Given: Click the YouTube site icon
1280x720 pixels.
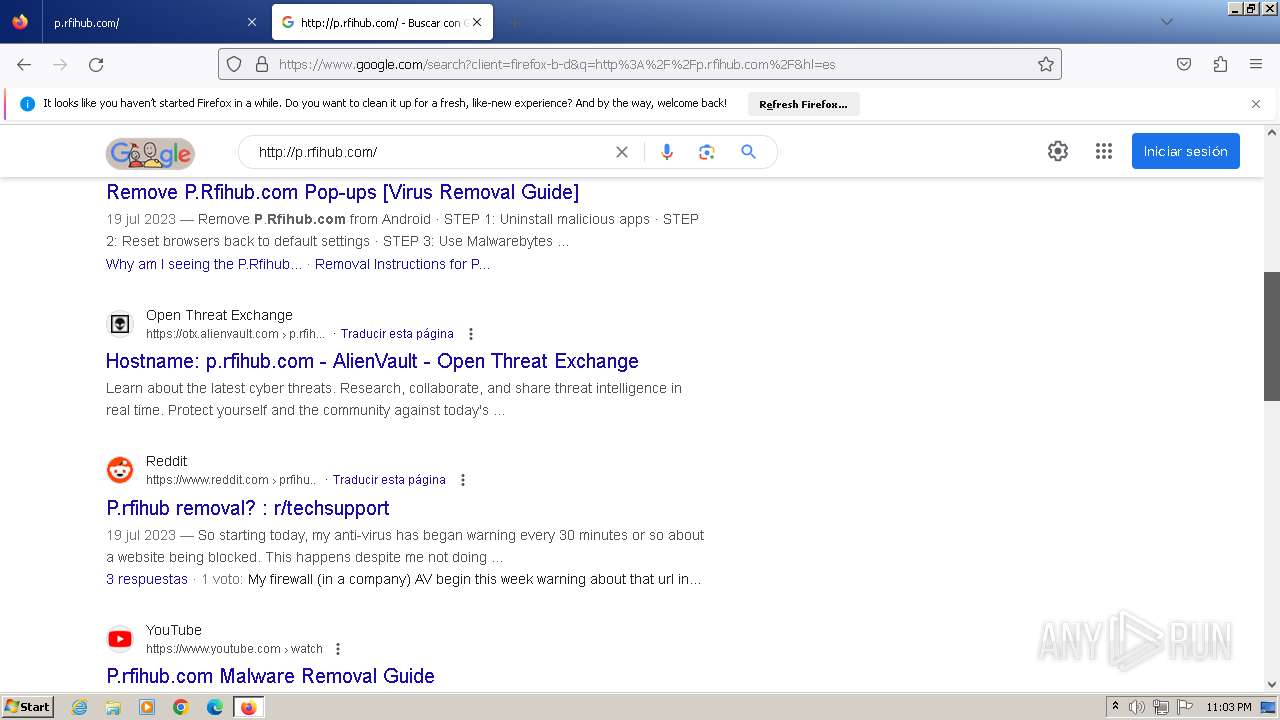Looking at the screenshot, I should (x=120, y=639).
